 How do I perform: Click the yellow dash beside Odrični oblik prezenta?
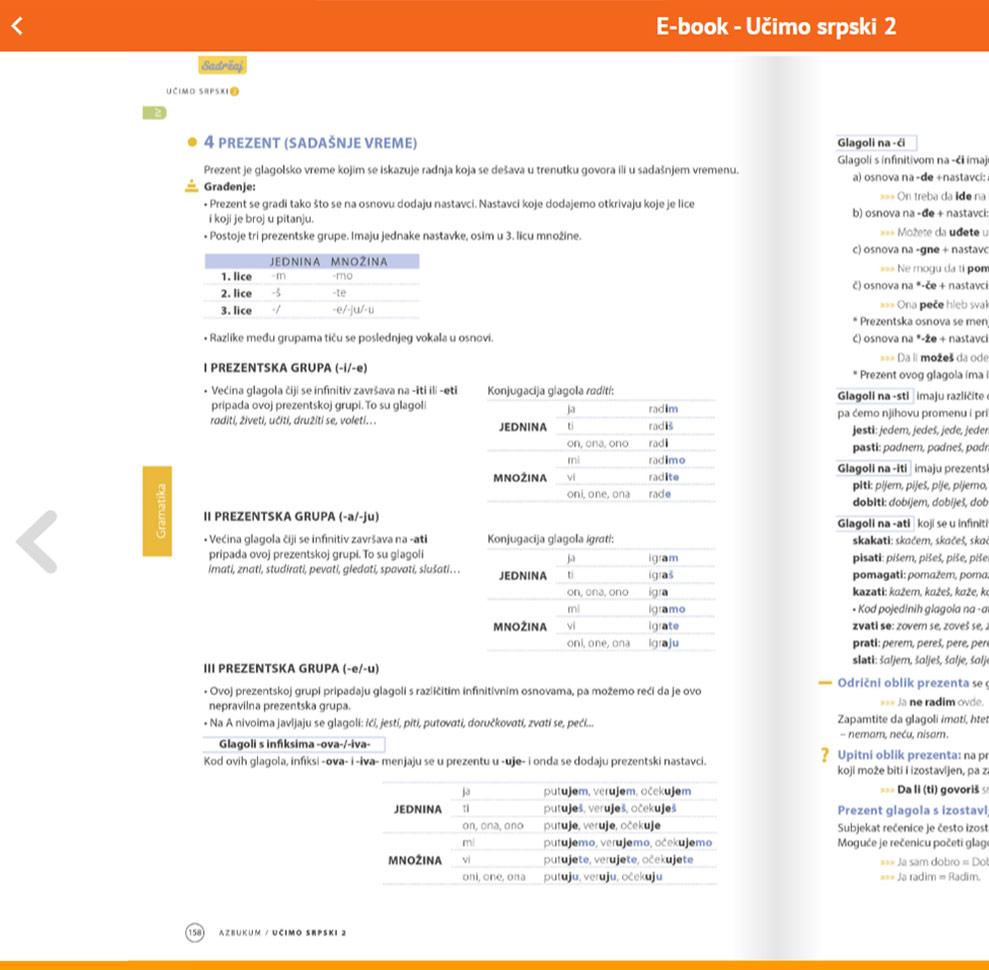pyautogui.click(x=824, y=683)
